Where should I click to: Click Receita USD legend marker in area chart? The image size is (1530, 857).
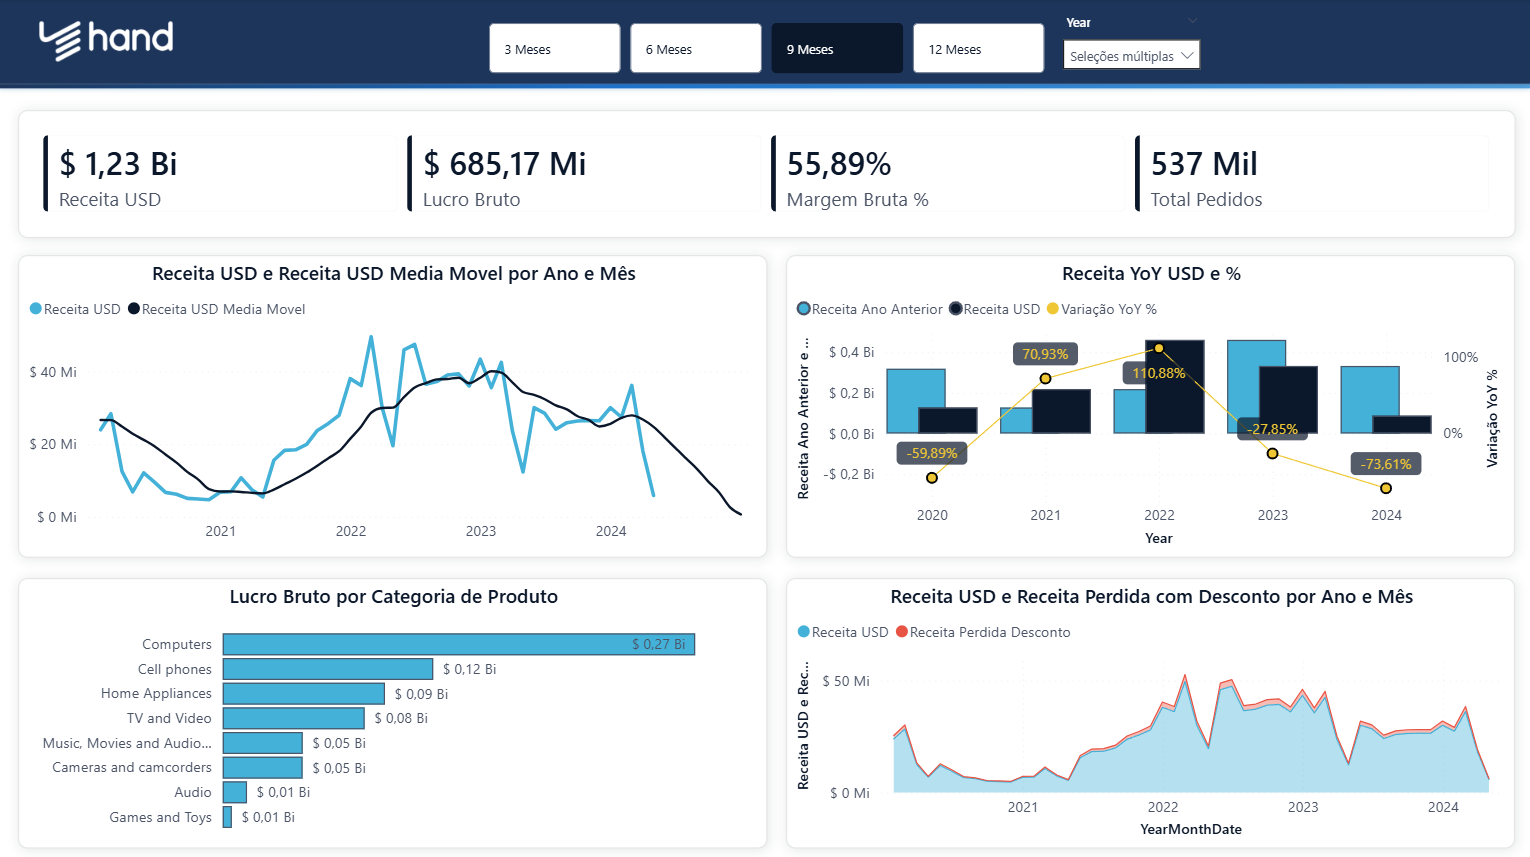[803, 632]
